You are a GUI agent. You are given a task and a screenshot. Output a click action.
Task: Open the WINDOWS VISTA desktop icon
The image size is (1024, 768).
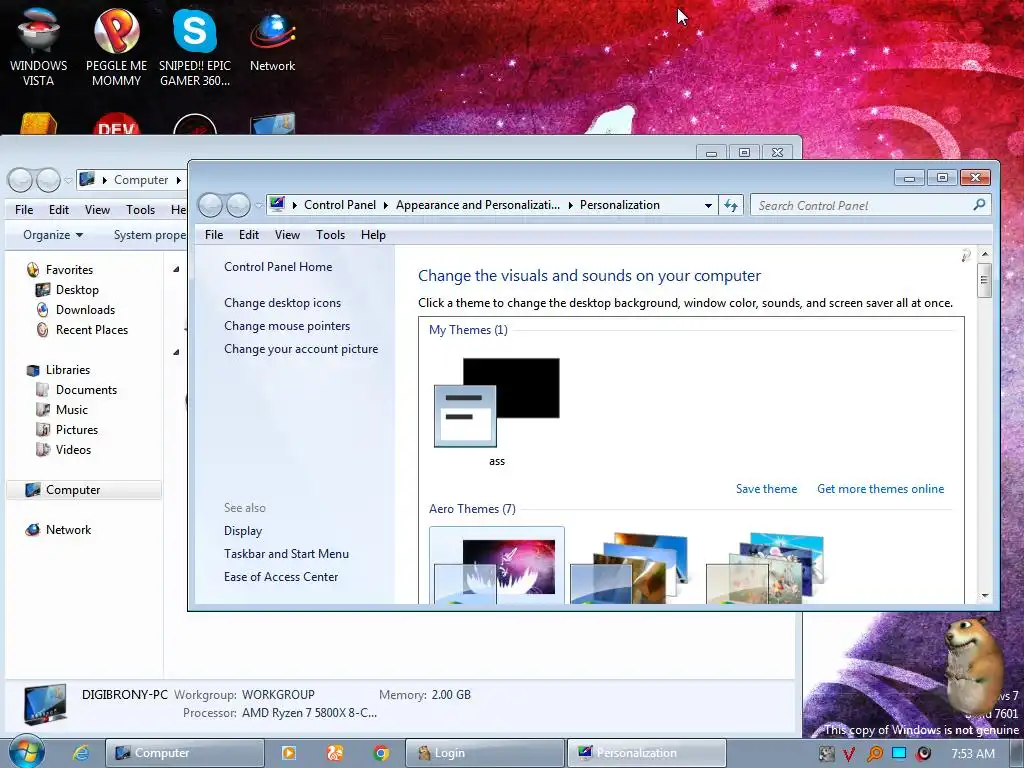coord(38,46)
